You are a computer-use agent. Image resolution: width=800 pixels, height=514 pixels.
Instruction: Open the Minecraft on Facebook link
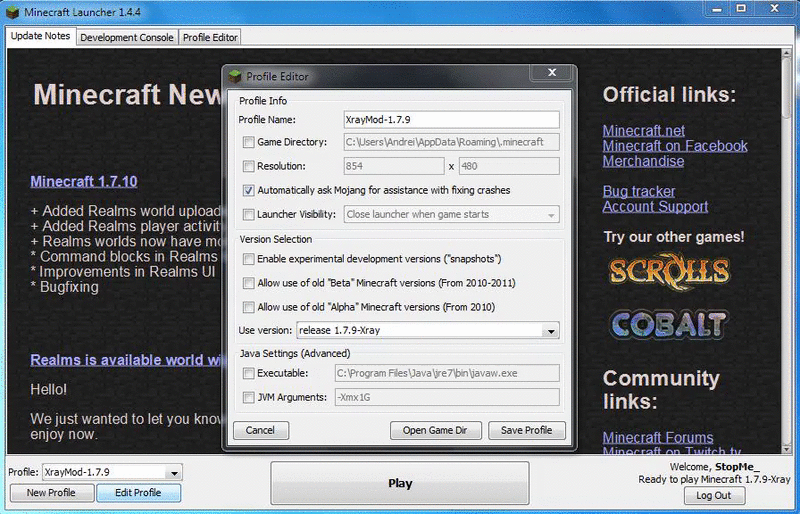tap(675, 146)
